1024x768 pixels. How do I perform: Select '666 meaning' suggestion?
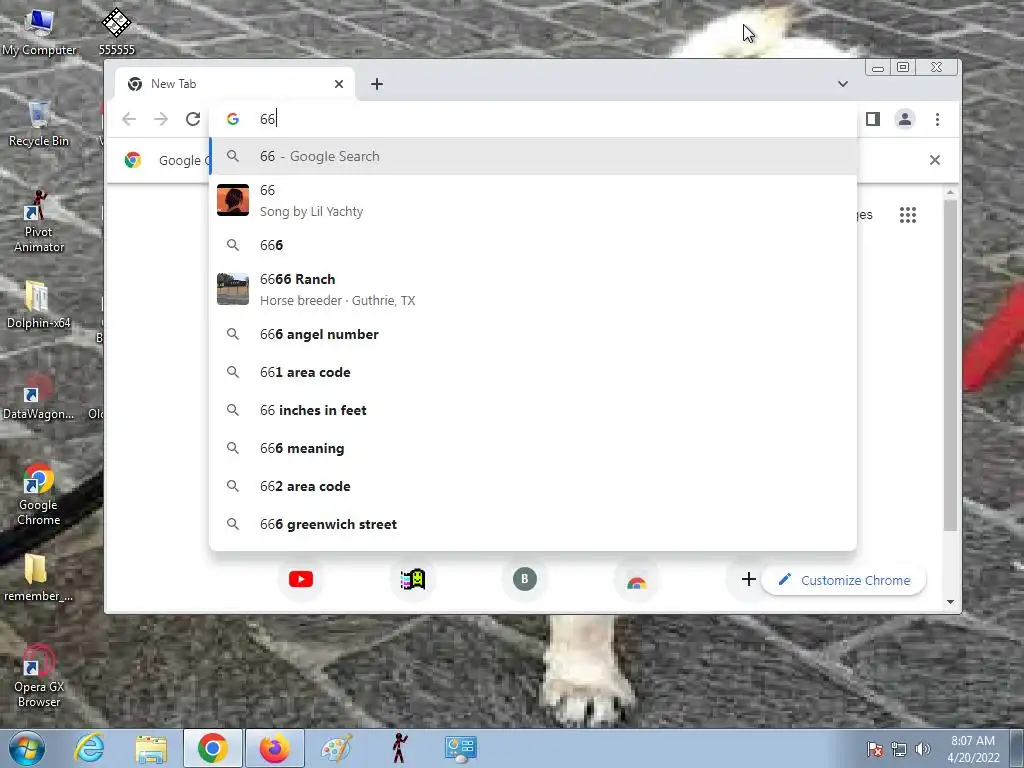[x=533, y=448]
